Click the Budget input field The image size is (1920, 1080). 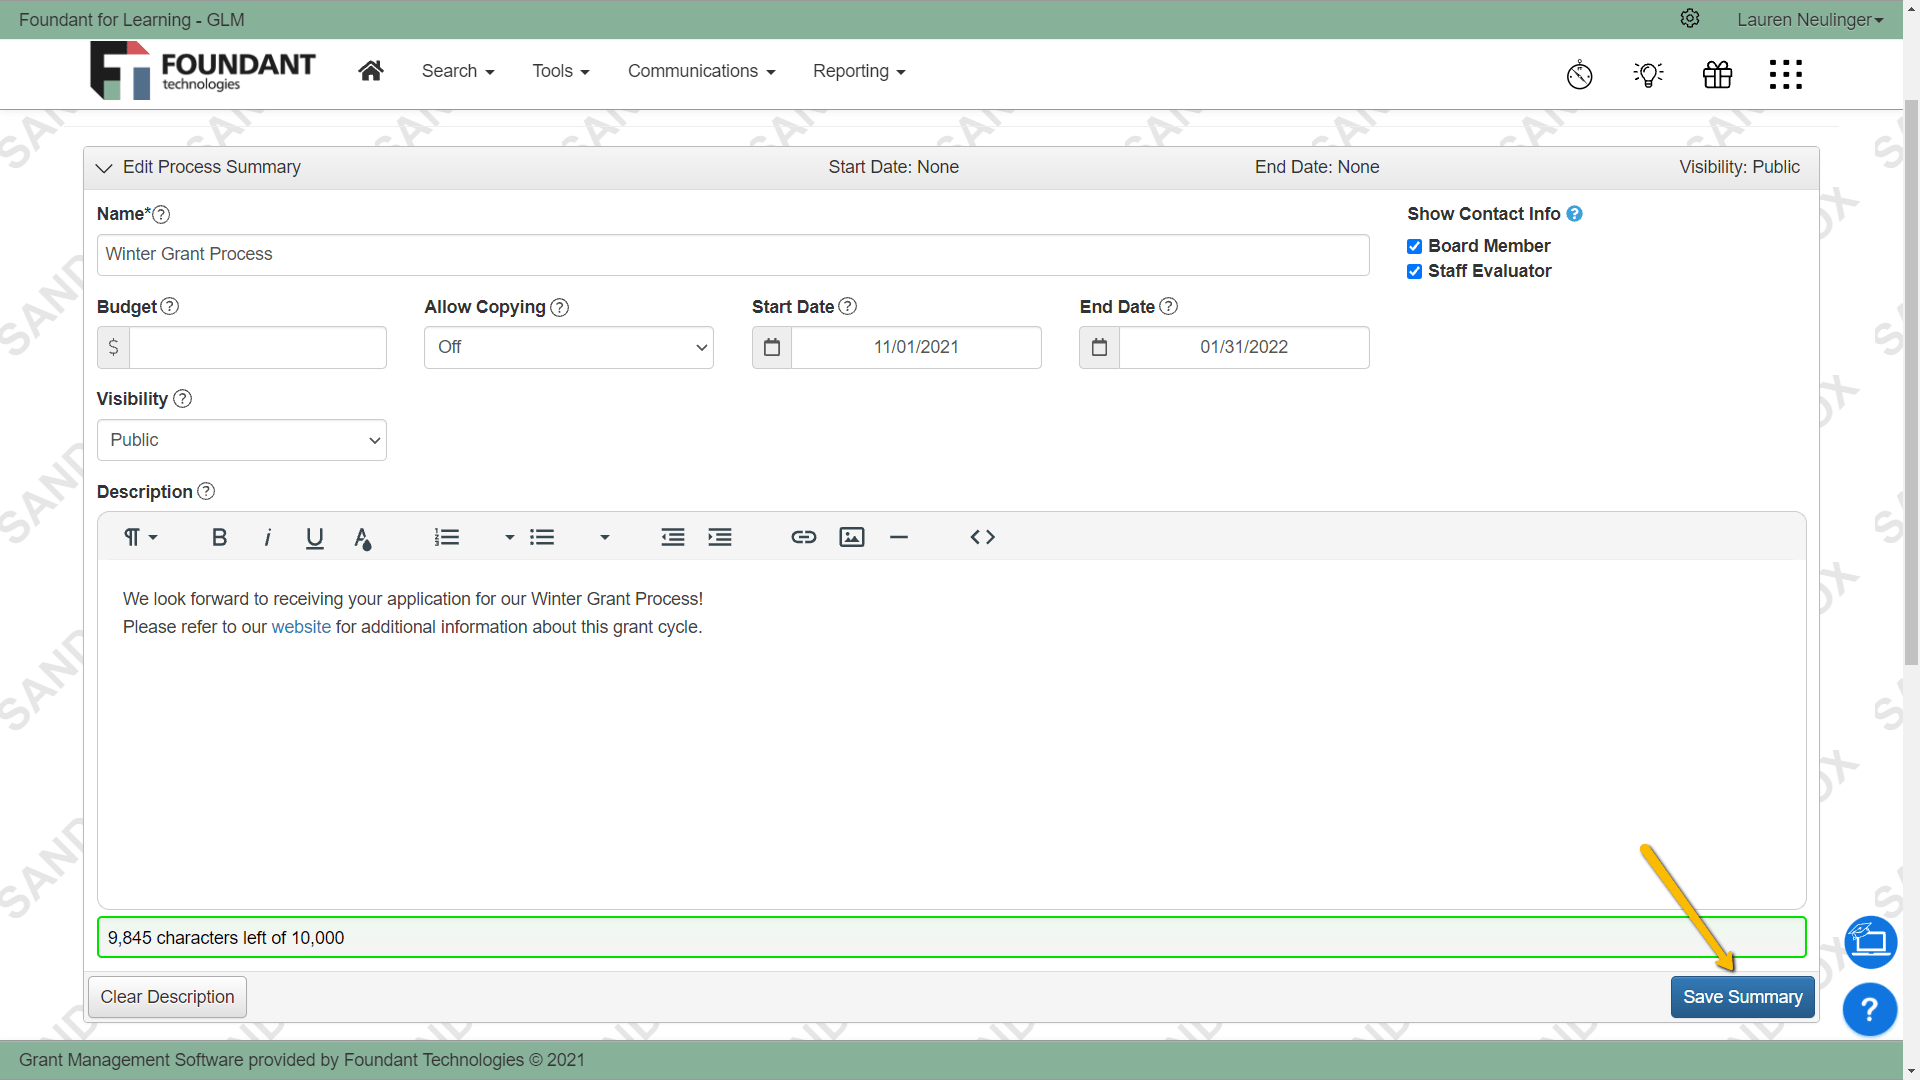click(257, 348)
